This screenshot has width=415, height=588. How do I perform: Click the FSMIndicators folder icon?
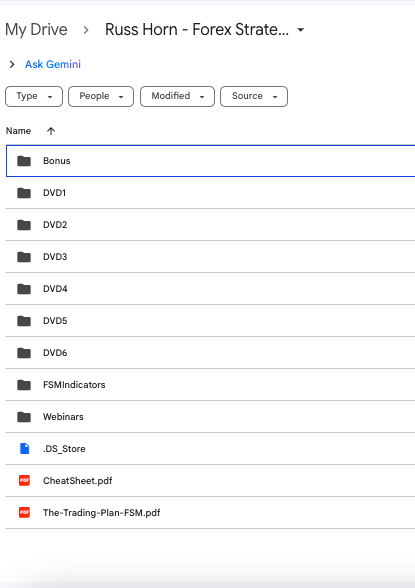click(x=24, y=385)
